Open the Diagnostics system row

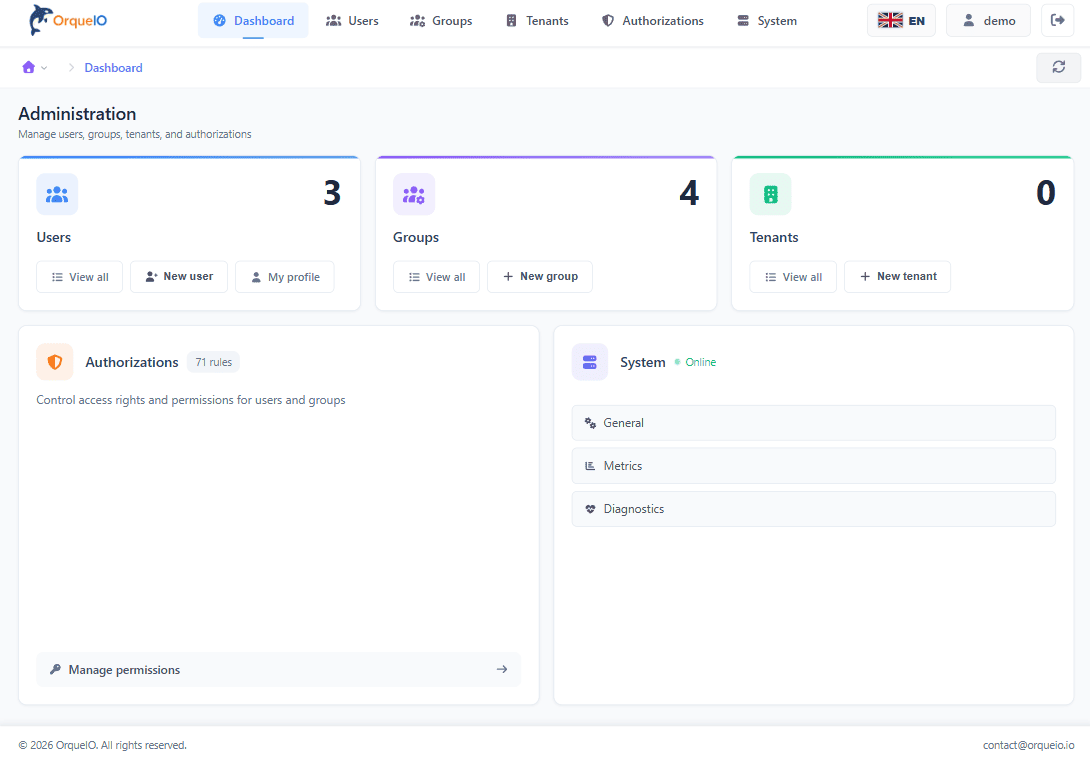pos(813,509)
